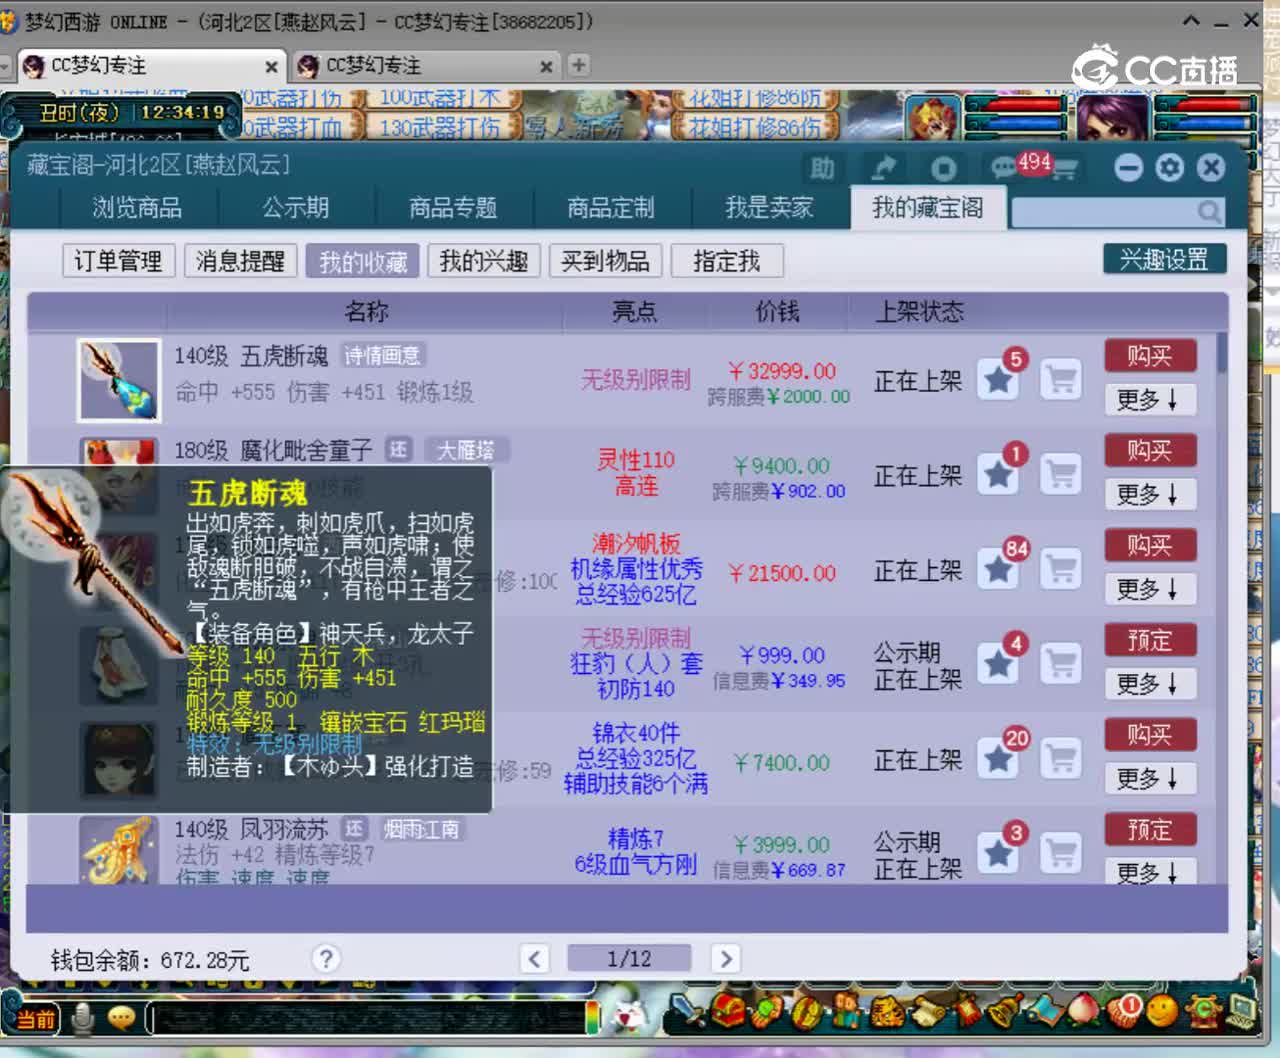This screenshot has height=1058, width=1280.
Task: Open a new tab with plus button
Action: (x=578, y=65)
